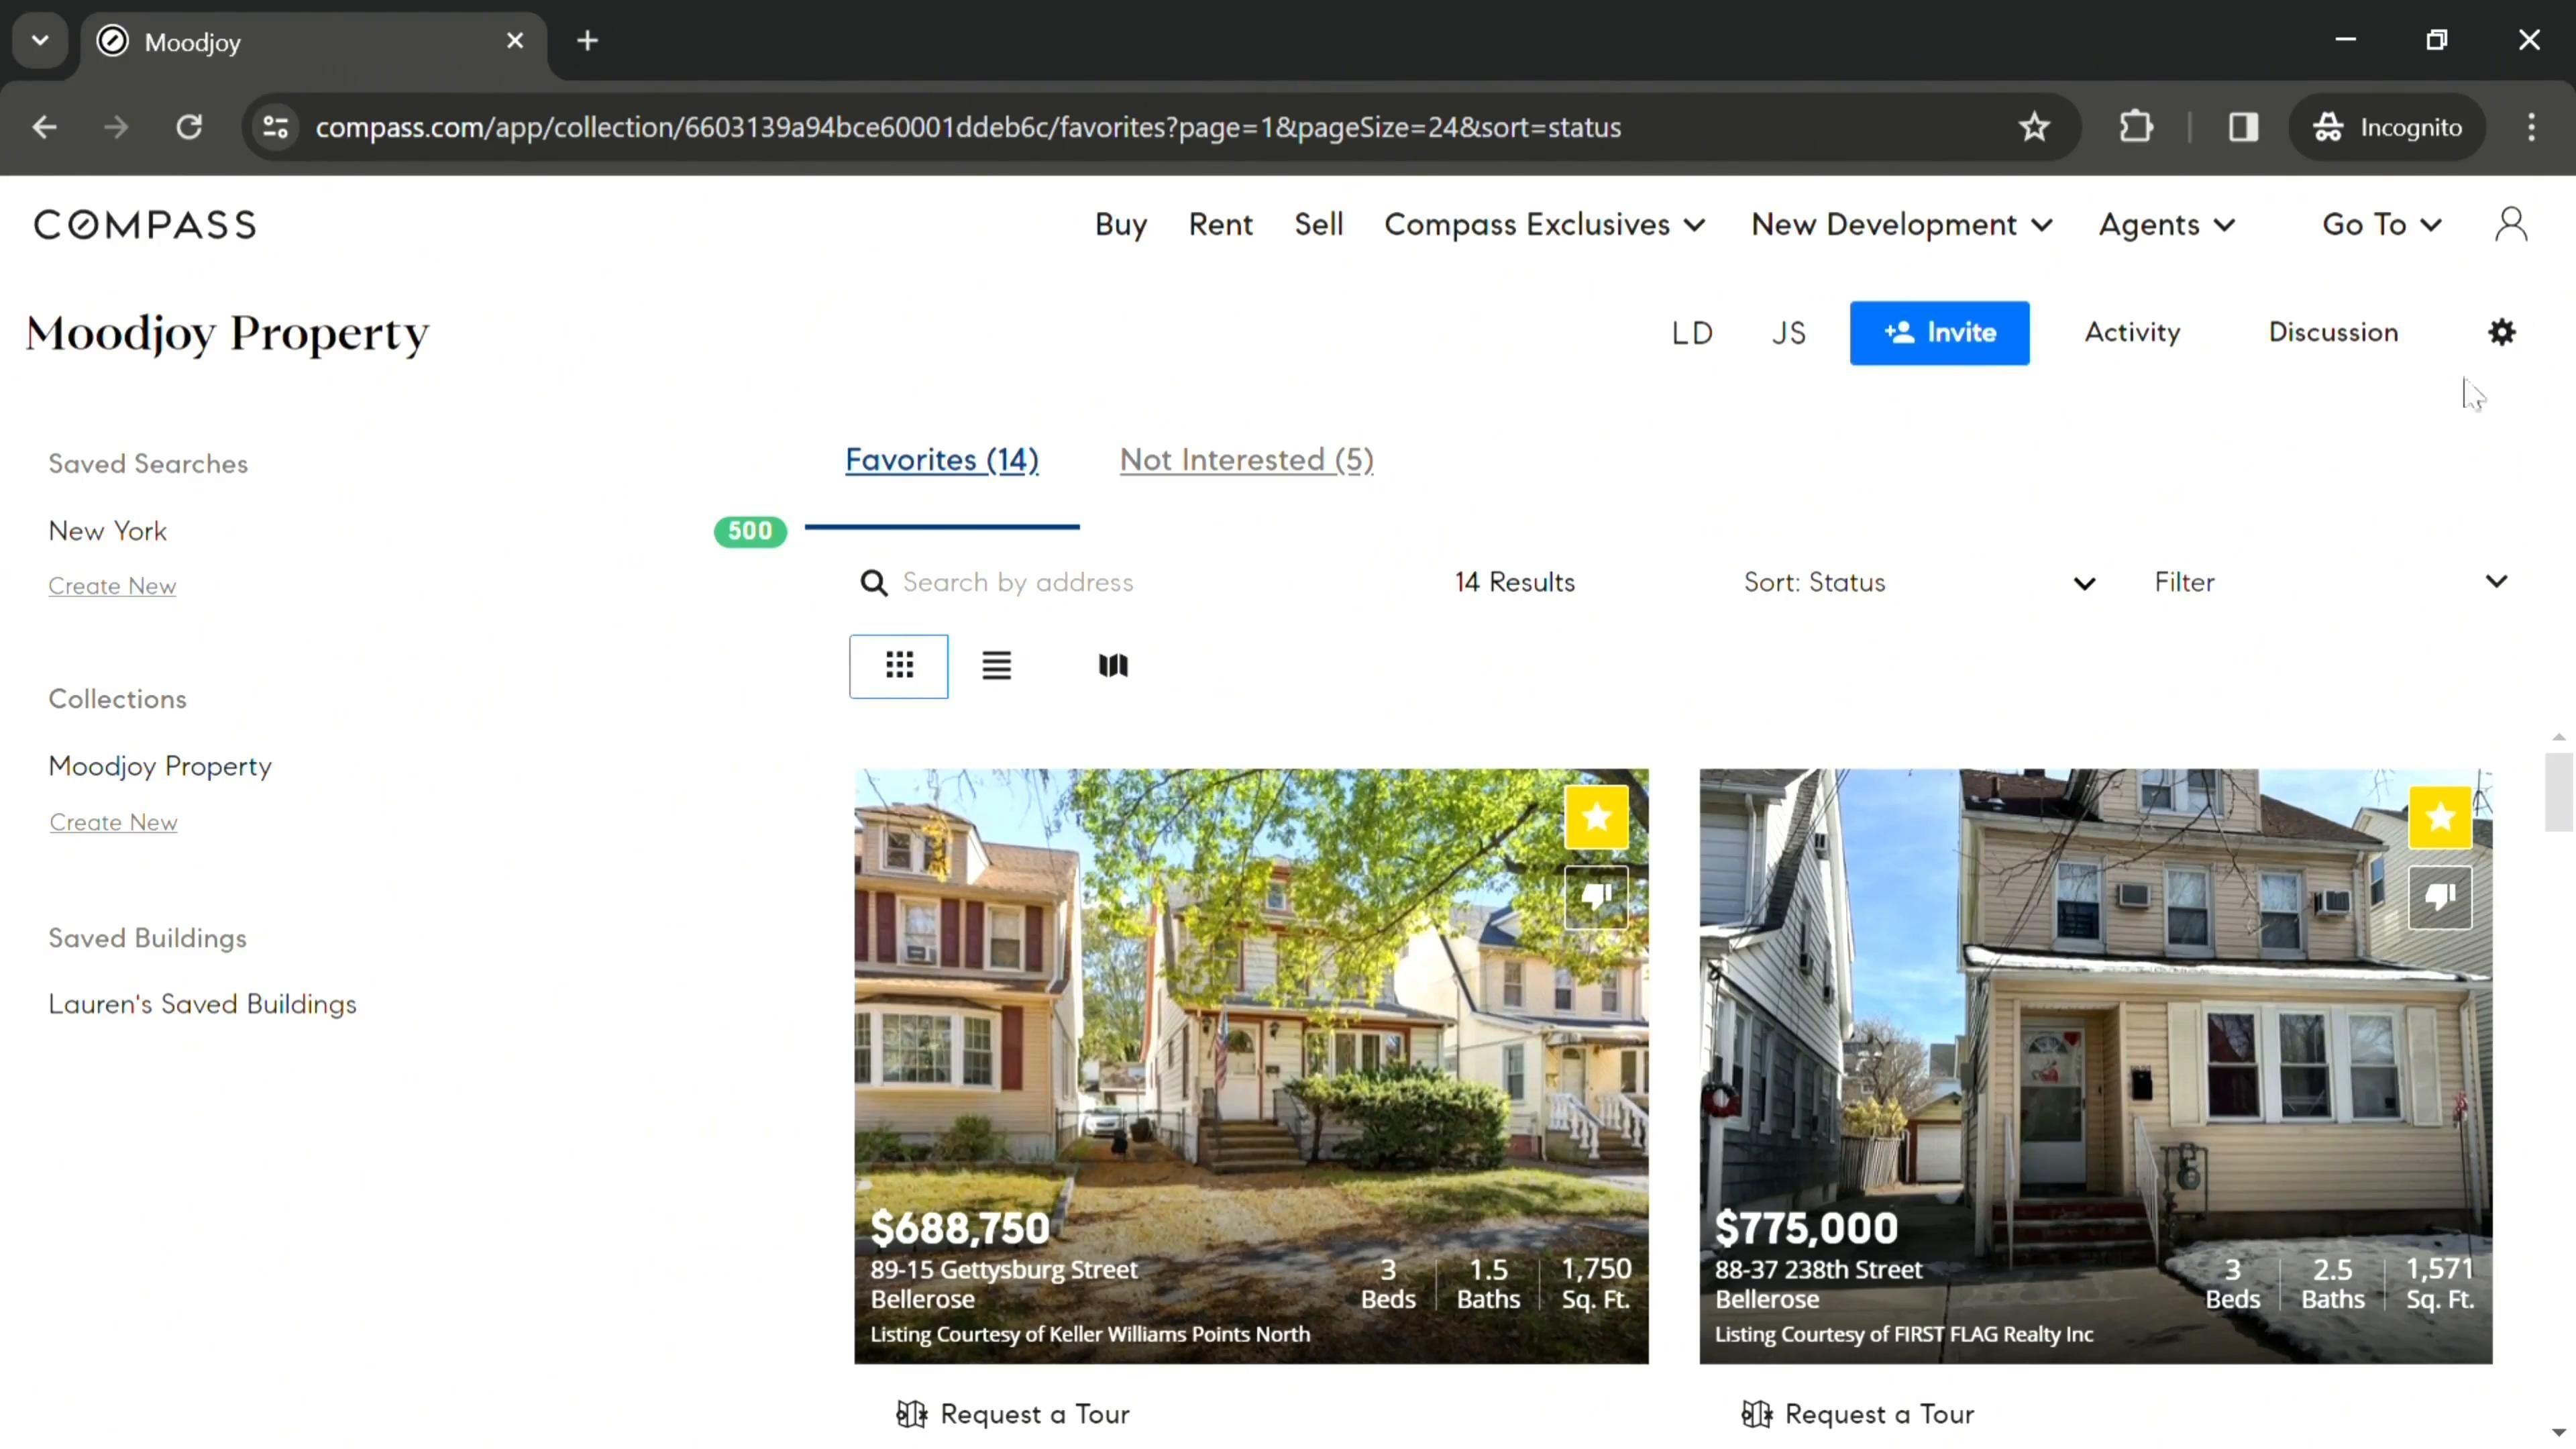
Task: Toggle favorite star on $775,000 listing
Action: tap(2440, 817)
